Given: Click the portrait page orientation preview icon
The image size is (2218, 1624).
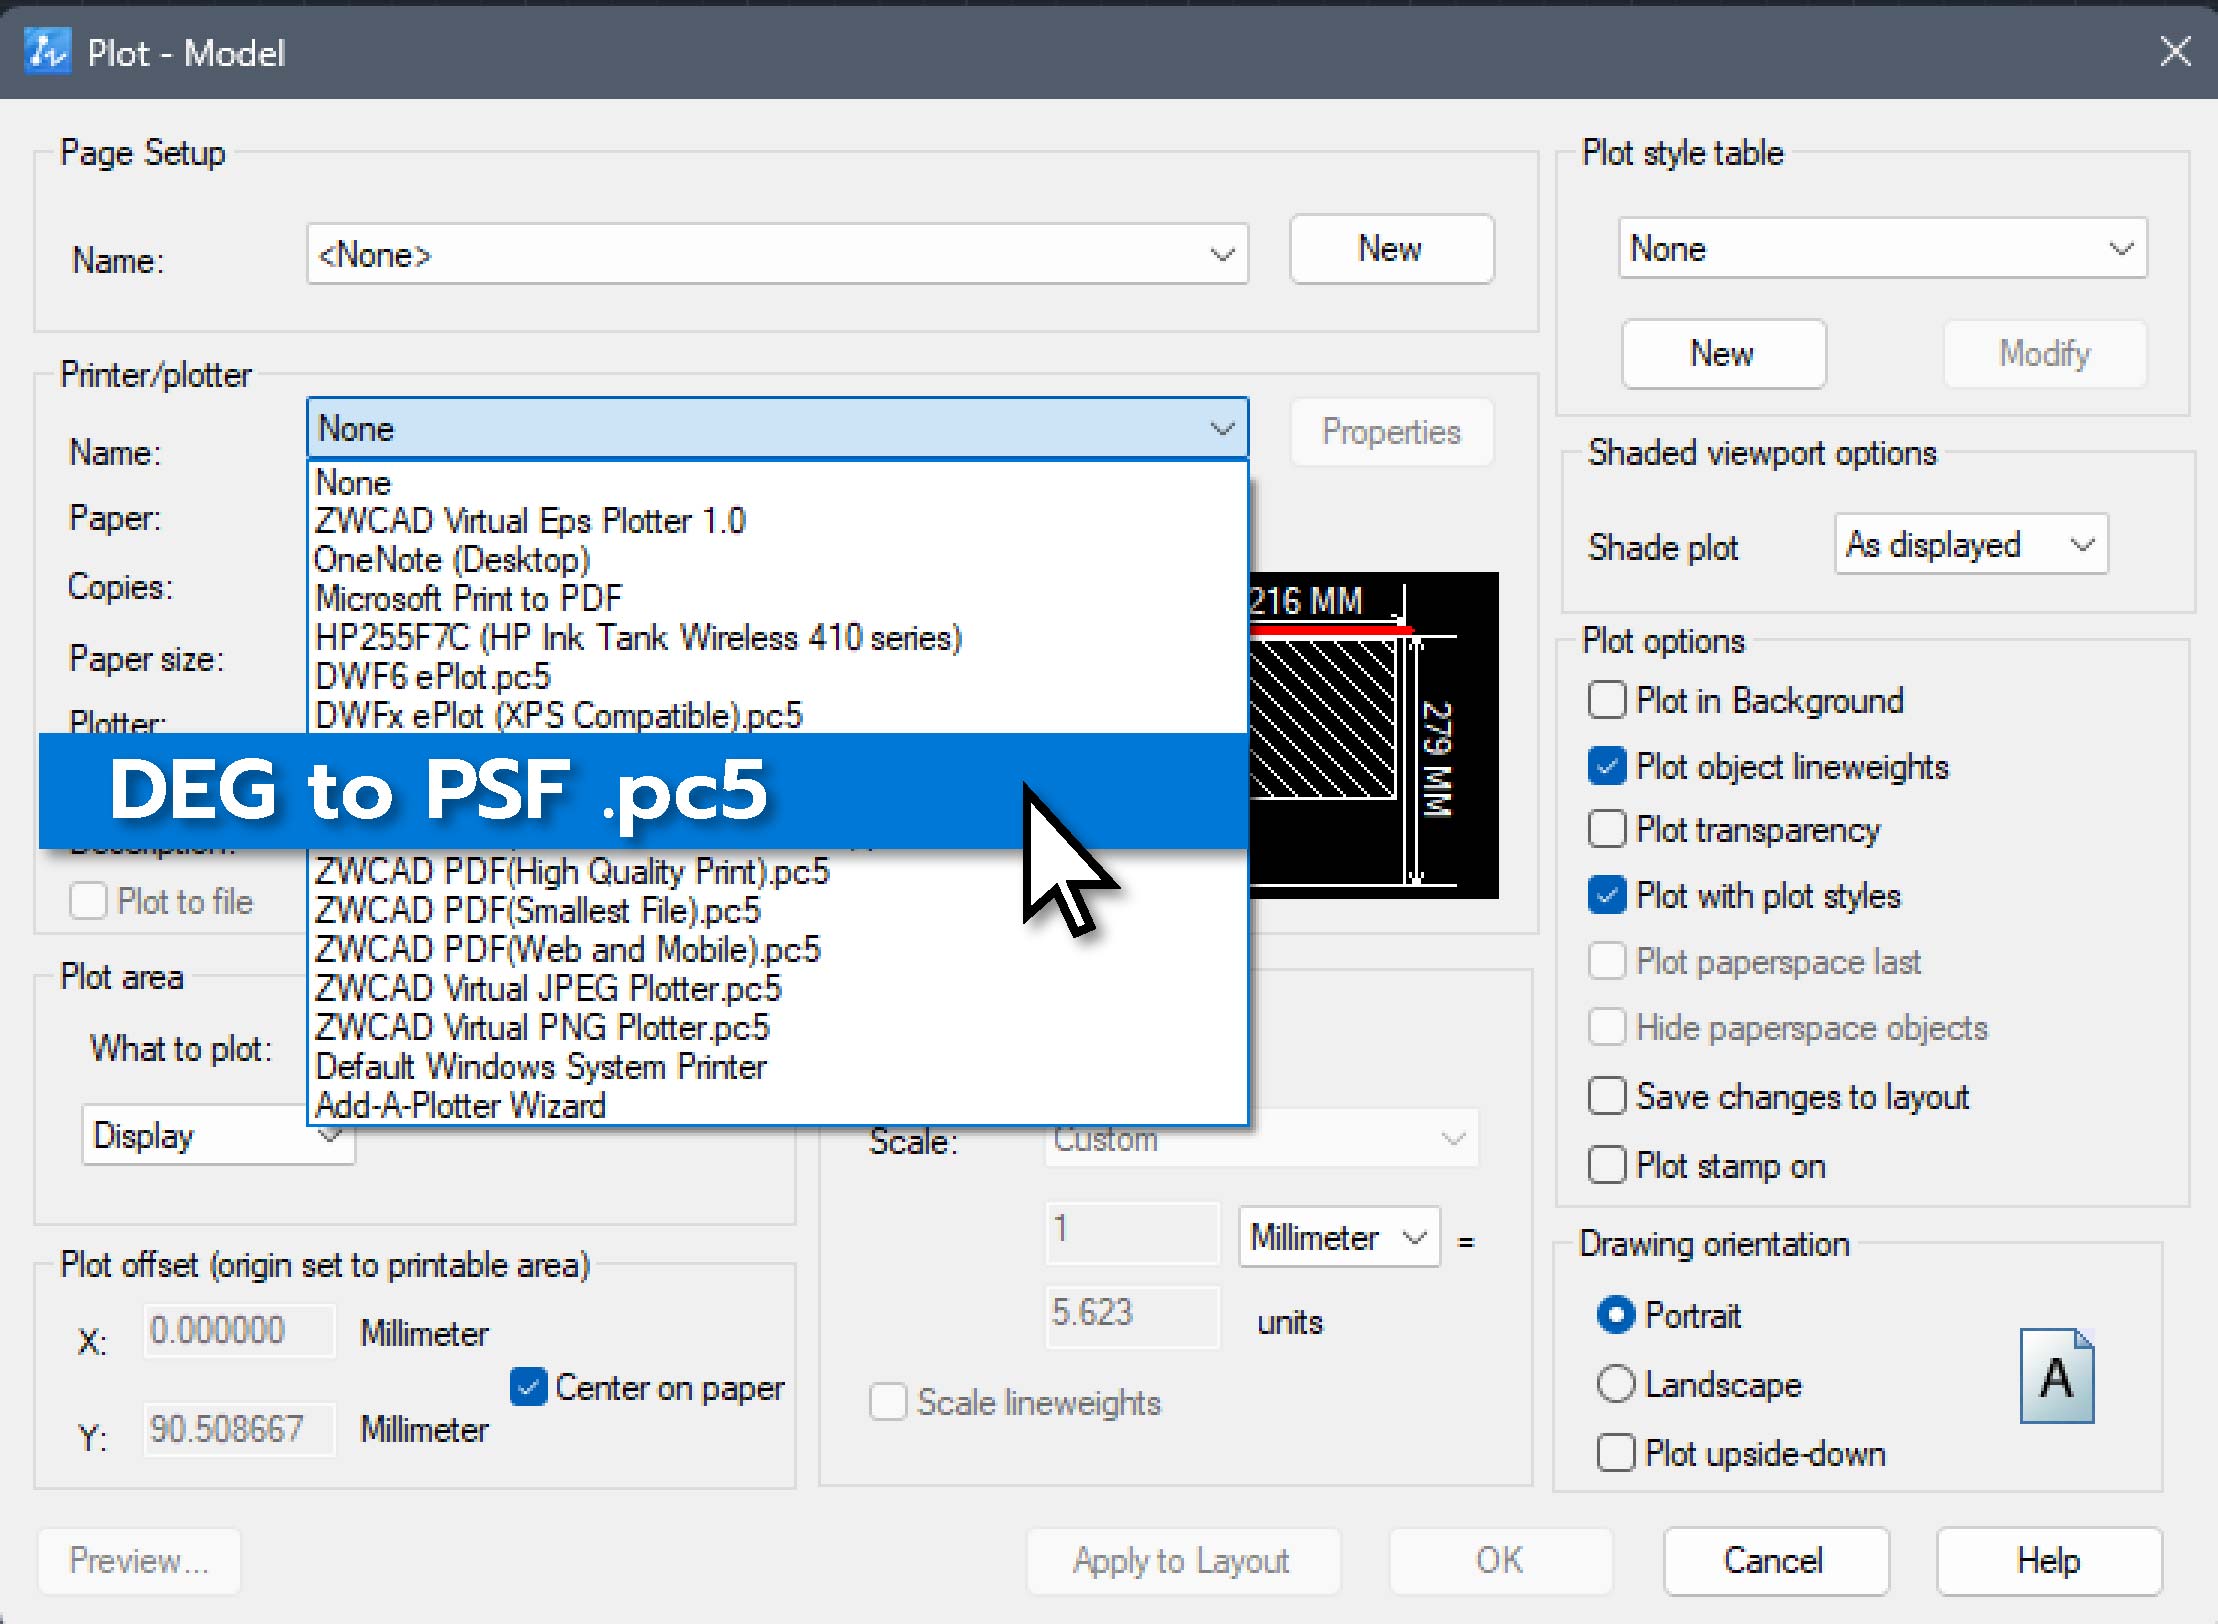Looking at the screenshot, I should point(2056,1376).
